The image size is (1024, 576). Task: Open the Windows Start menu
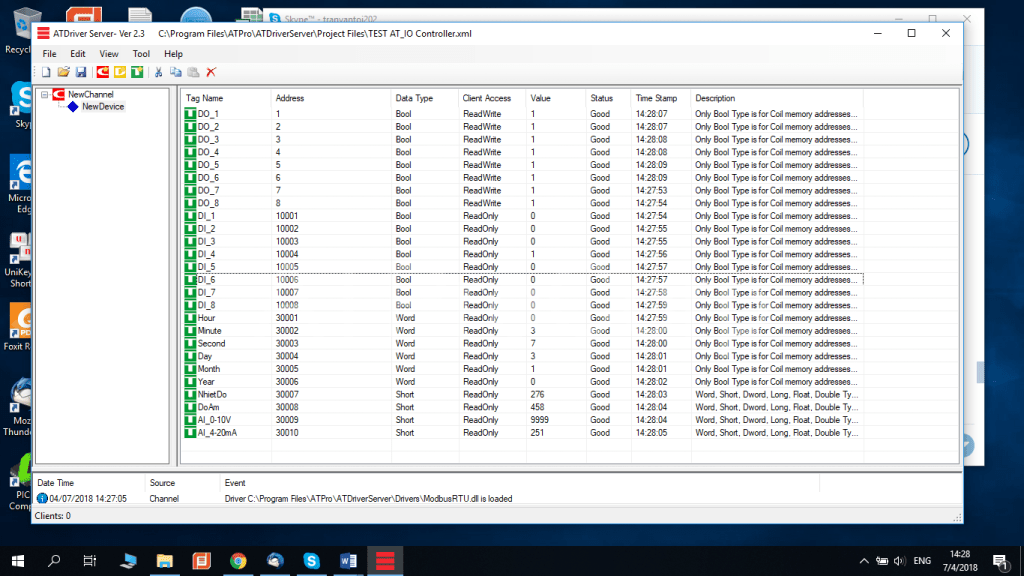(18, 561)
